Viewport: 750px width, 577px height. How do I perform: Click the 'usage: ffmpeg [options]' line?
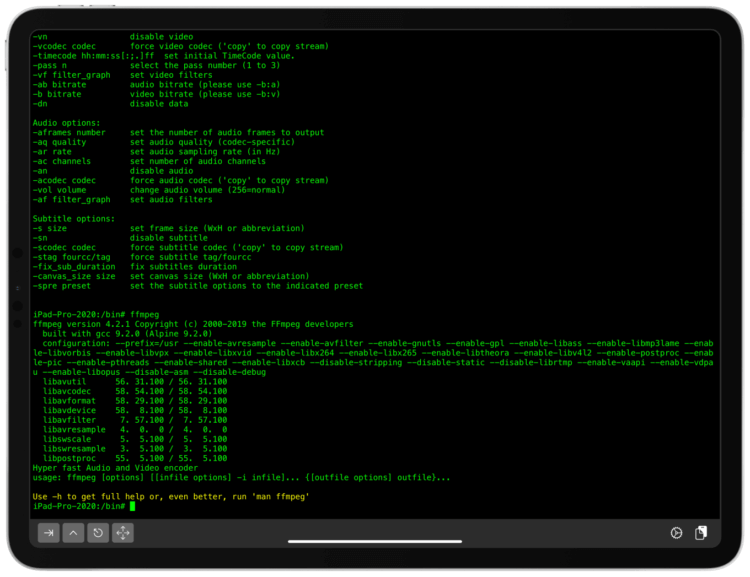coord(242,477)
